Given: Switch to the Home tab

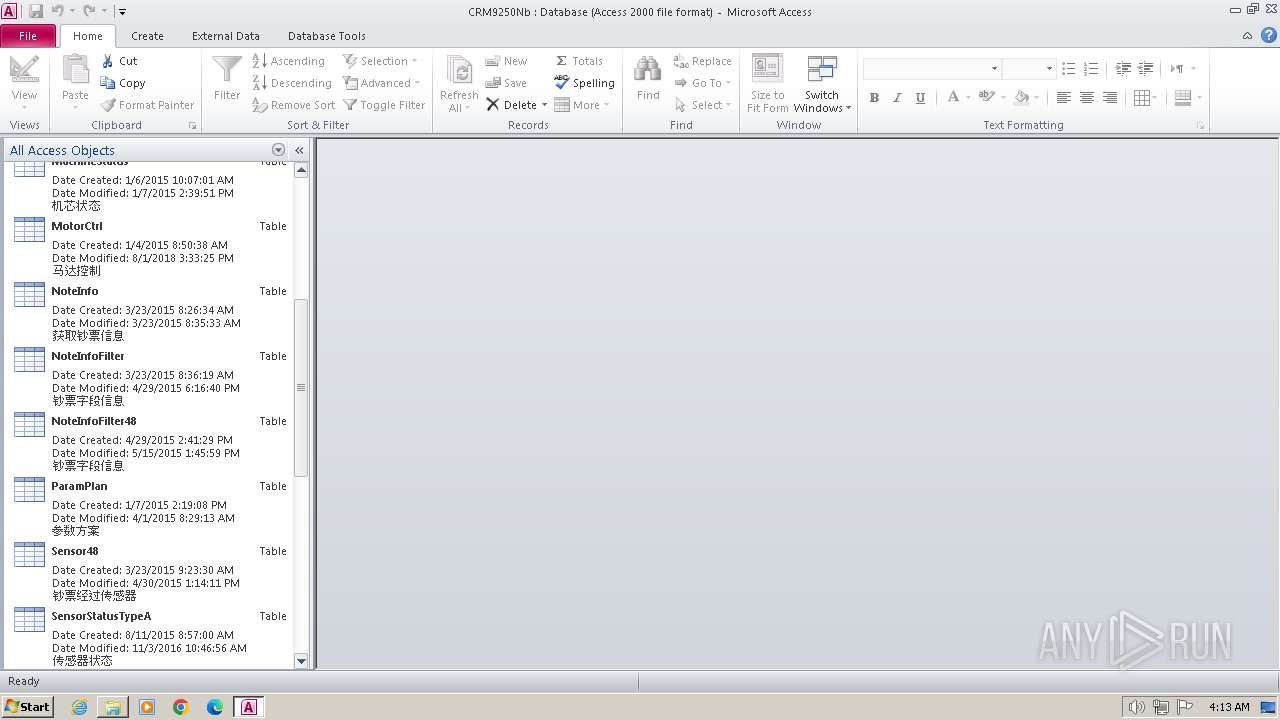Looking at the screenshot, I should point(87,36).
